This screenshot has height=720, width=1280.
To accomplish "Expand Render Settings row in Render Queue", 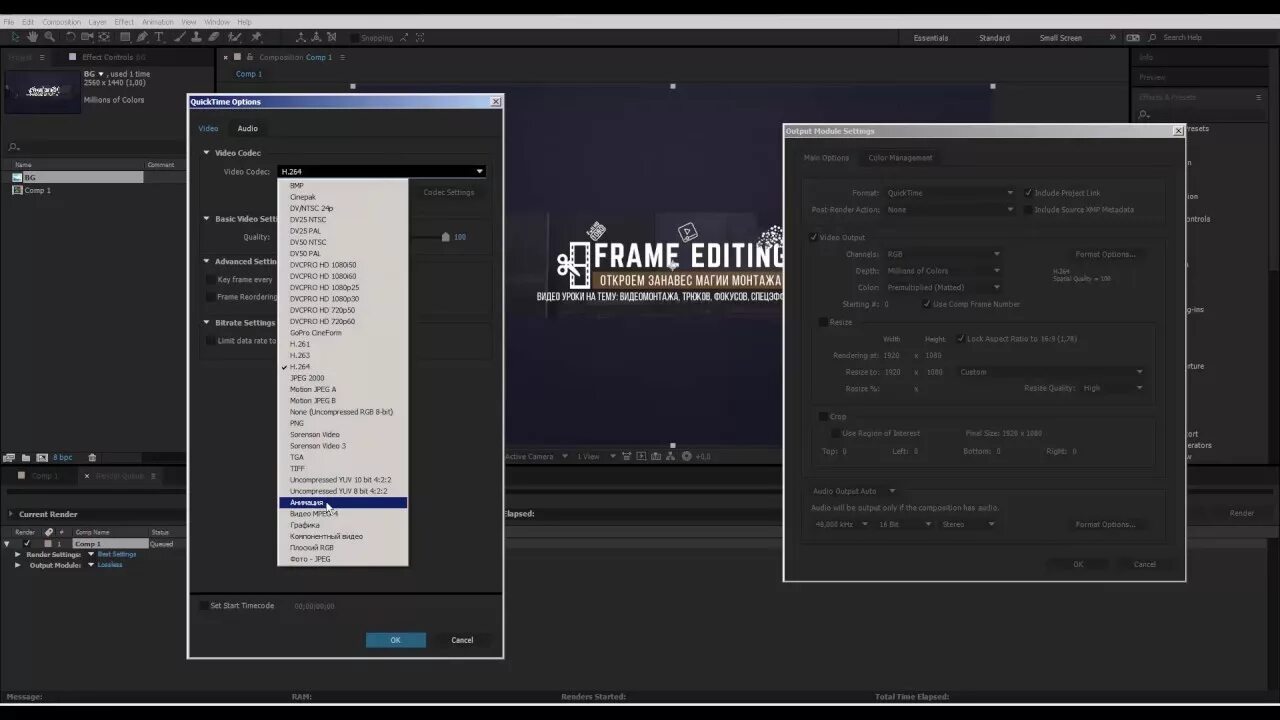I will coord(18,554).
